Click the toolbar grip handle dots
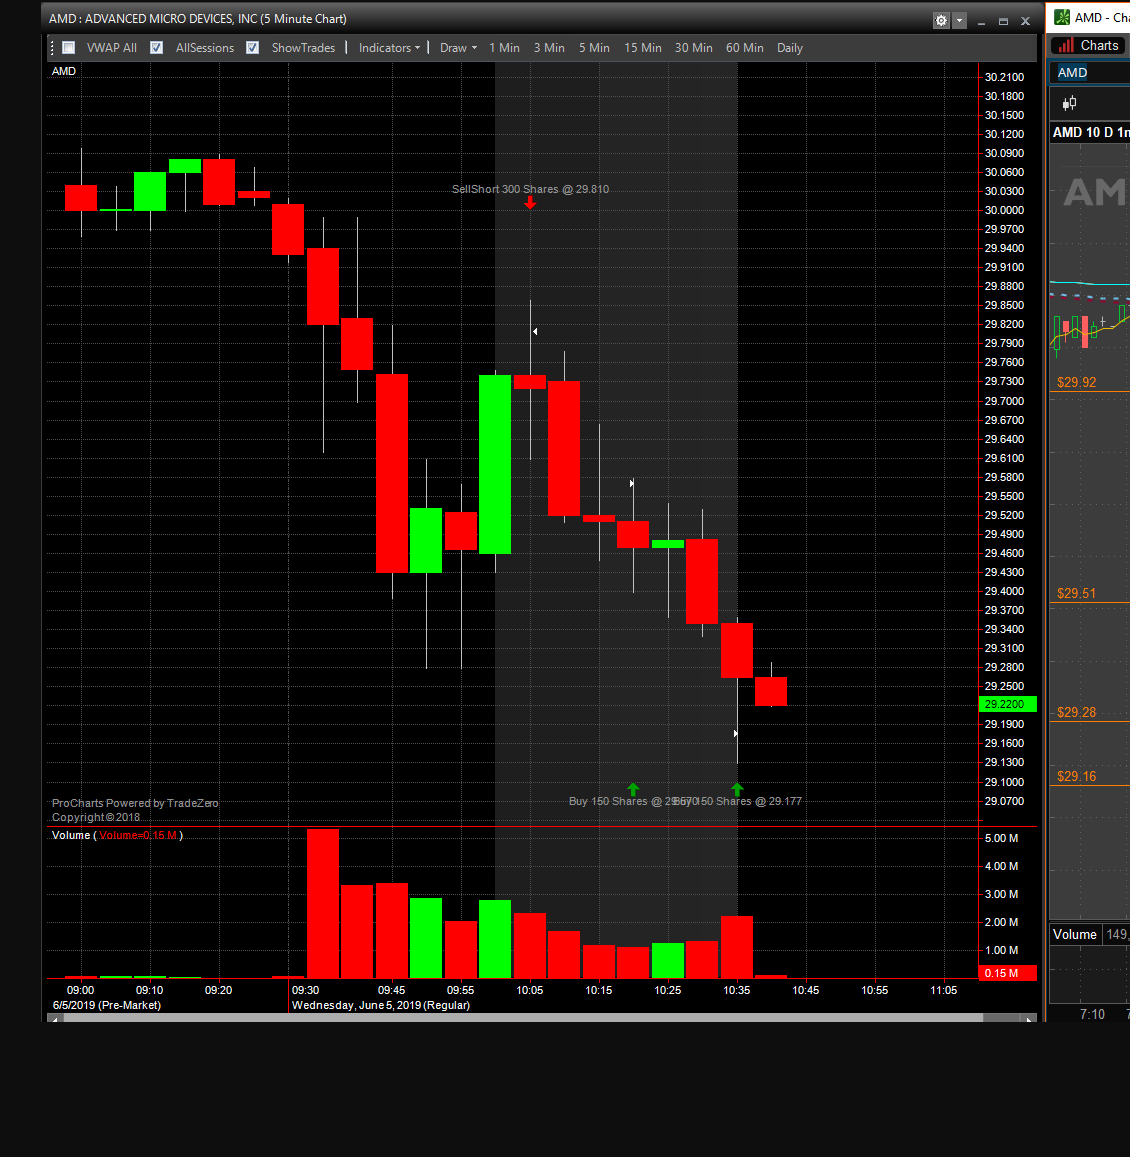 click(x=52, y=48)
